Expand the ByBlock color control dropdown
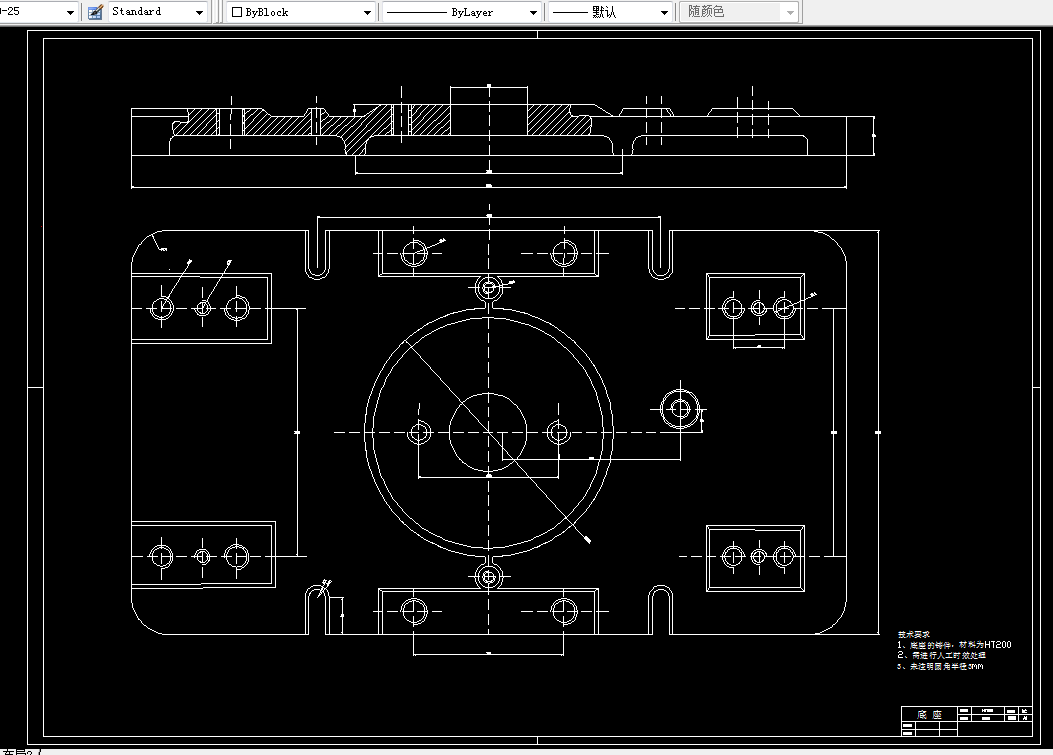Viewport: 1053px width, 755px height. (x=301, y=12)
